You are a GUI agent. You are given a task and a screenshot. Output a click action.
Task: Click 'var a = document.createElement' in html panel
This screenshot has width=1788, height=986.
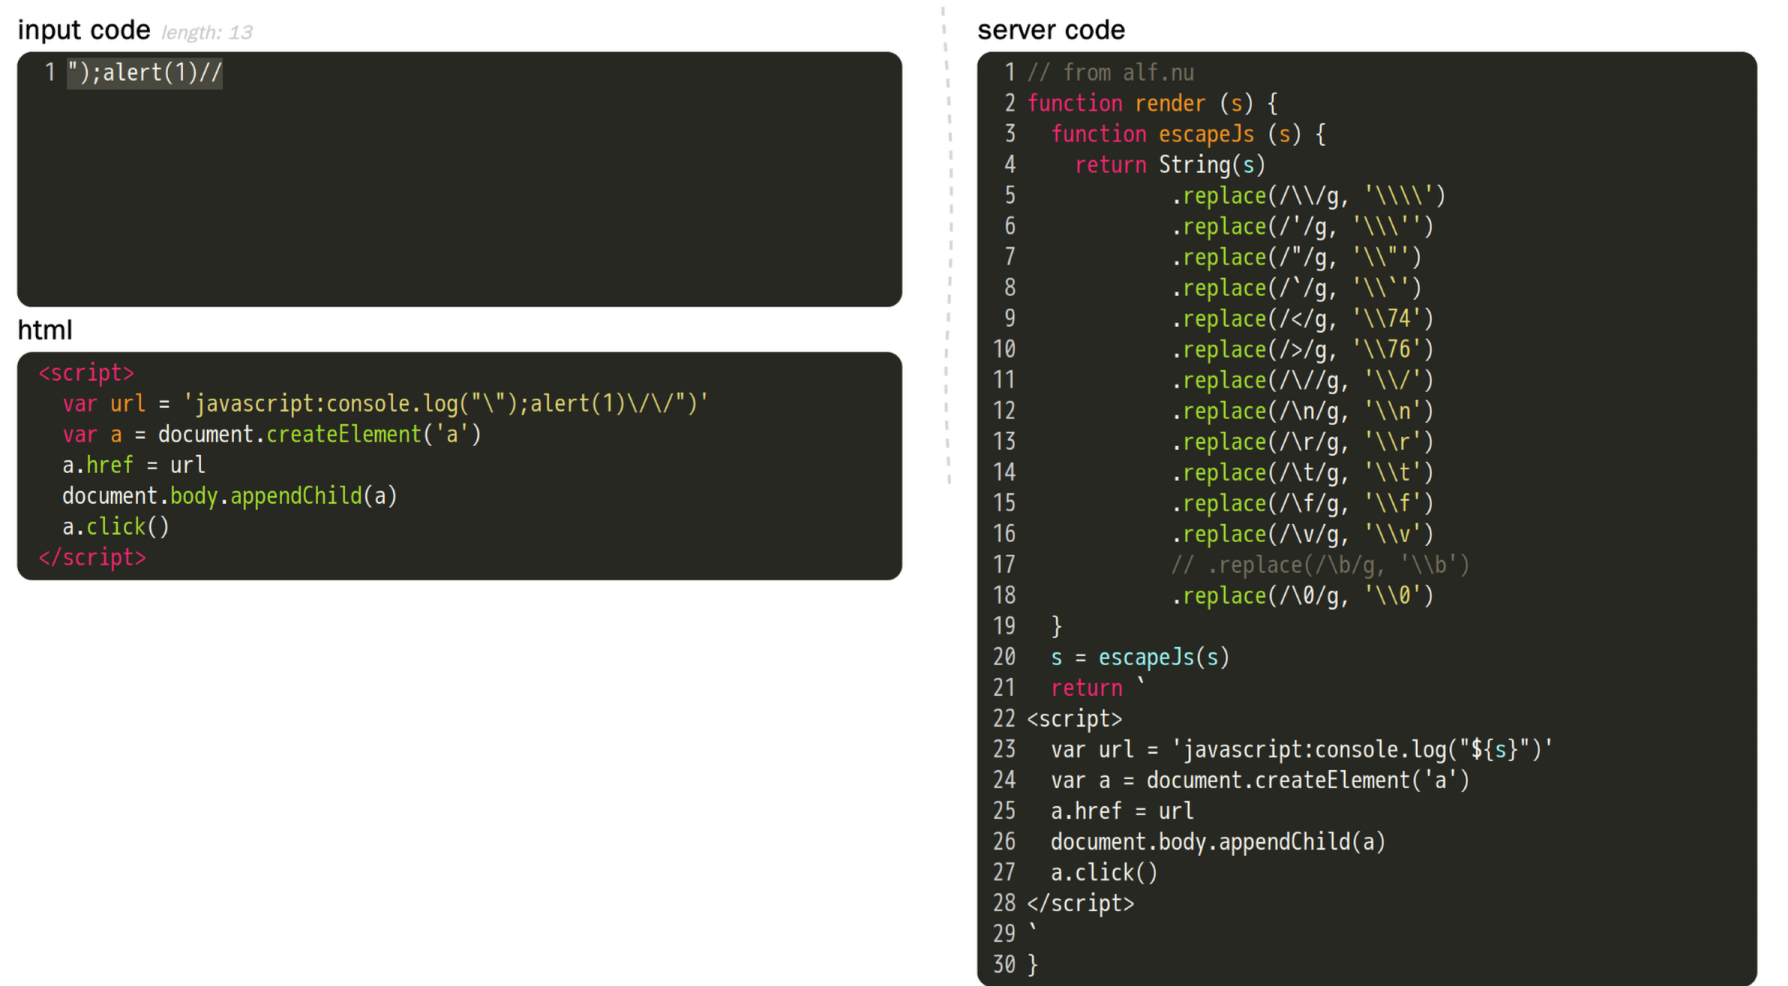click(x=272, y=435)
